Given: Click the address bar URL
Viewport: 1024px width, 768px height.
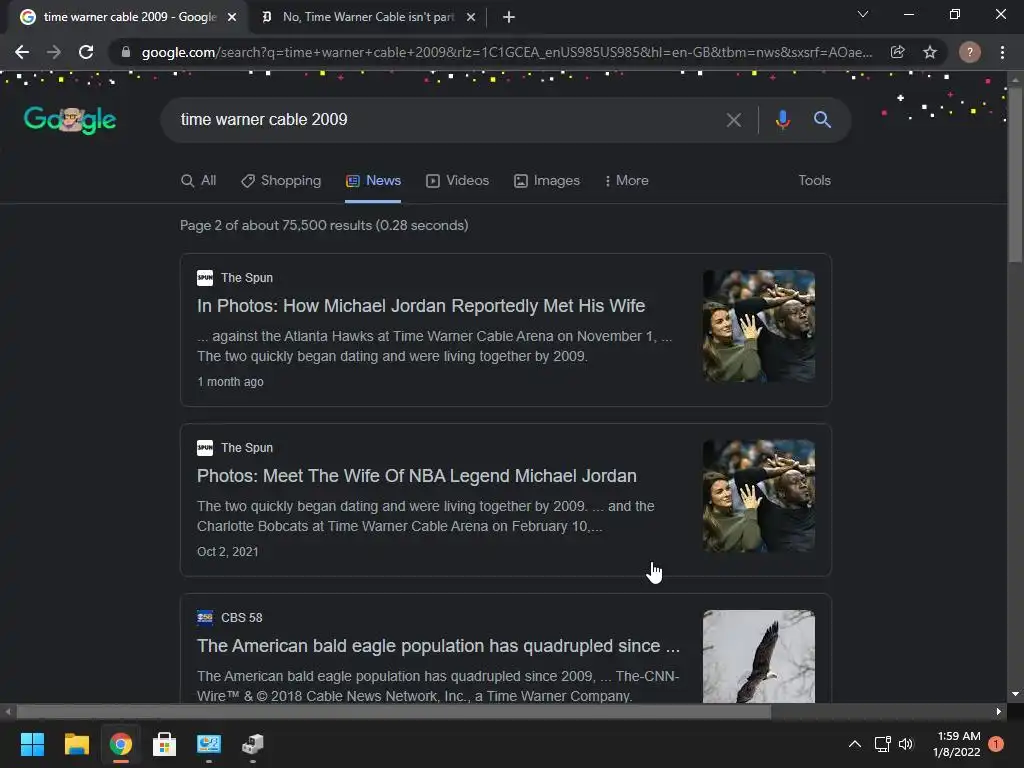Looking at the screenshot, I should 507,52.
